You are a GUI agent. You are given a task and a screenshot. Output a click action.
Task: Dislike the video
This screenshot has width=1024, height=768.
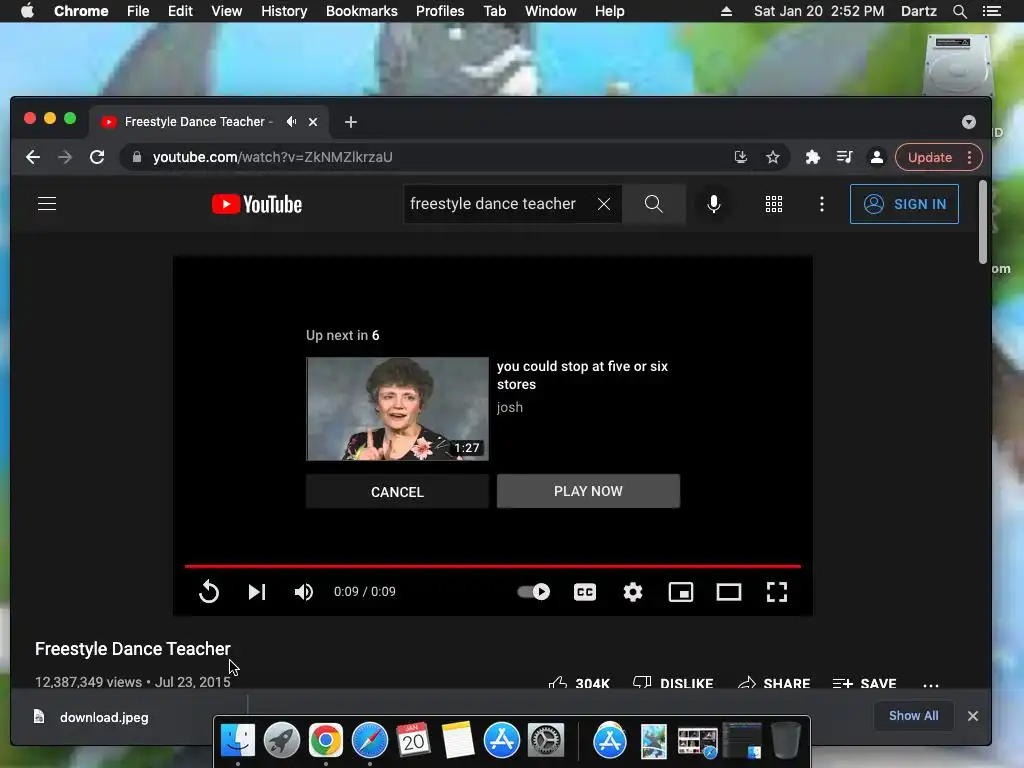[x=673, y=683]
